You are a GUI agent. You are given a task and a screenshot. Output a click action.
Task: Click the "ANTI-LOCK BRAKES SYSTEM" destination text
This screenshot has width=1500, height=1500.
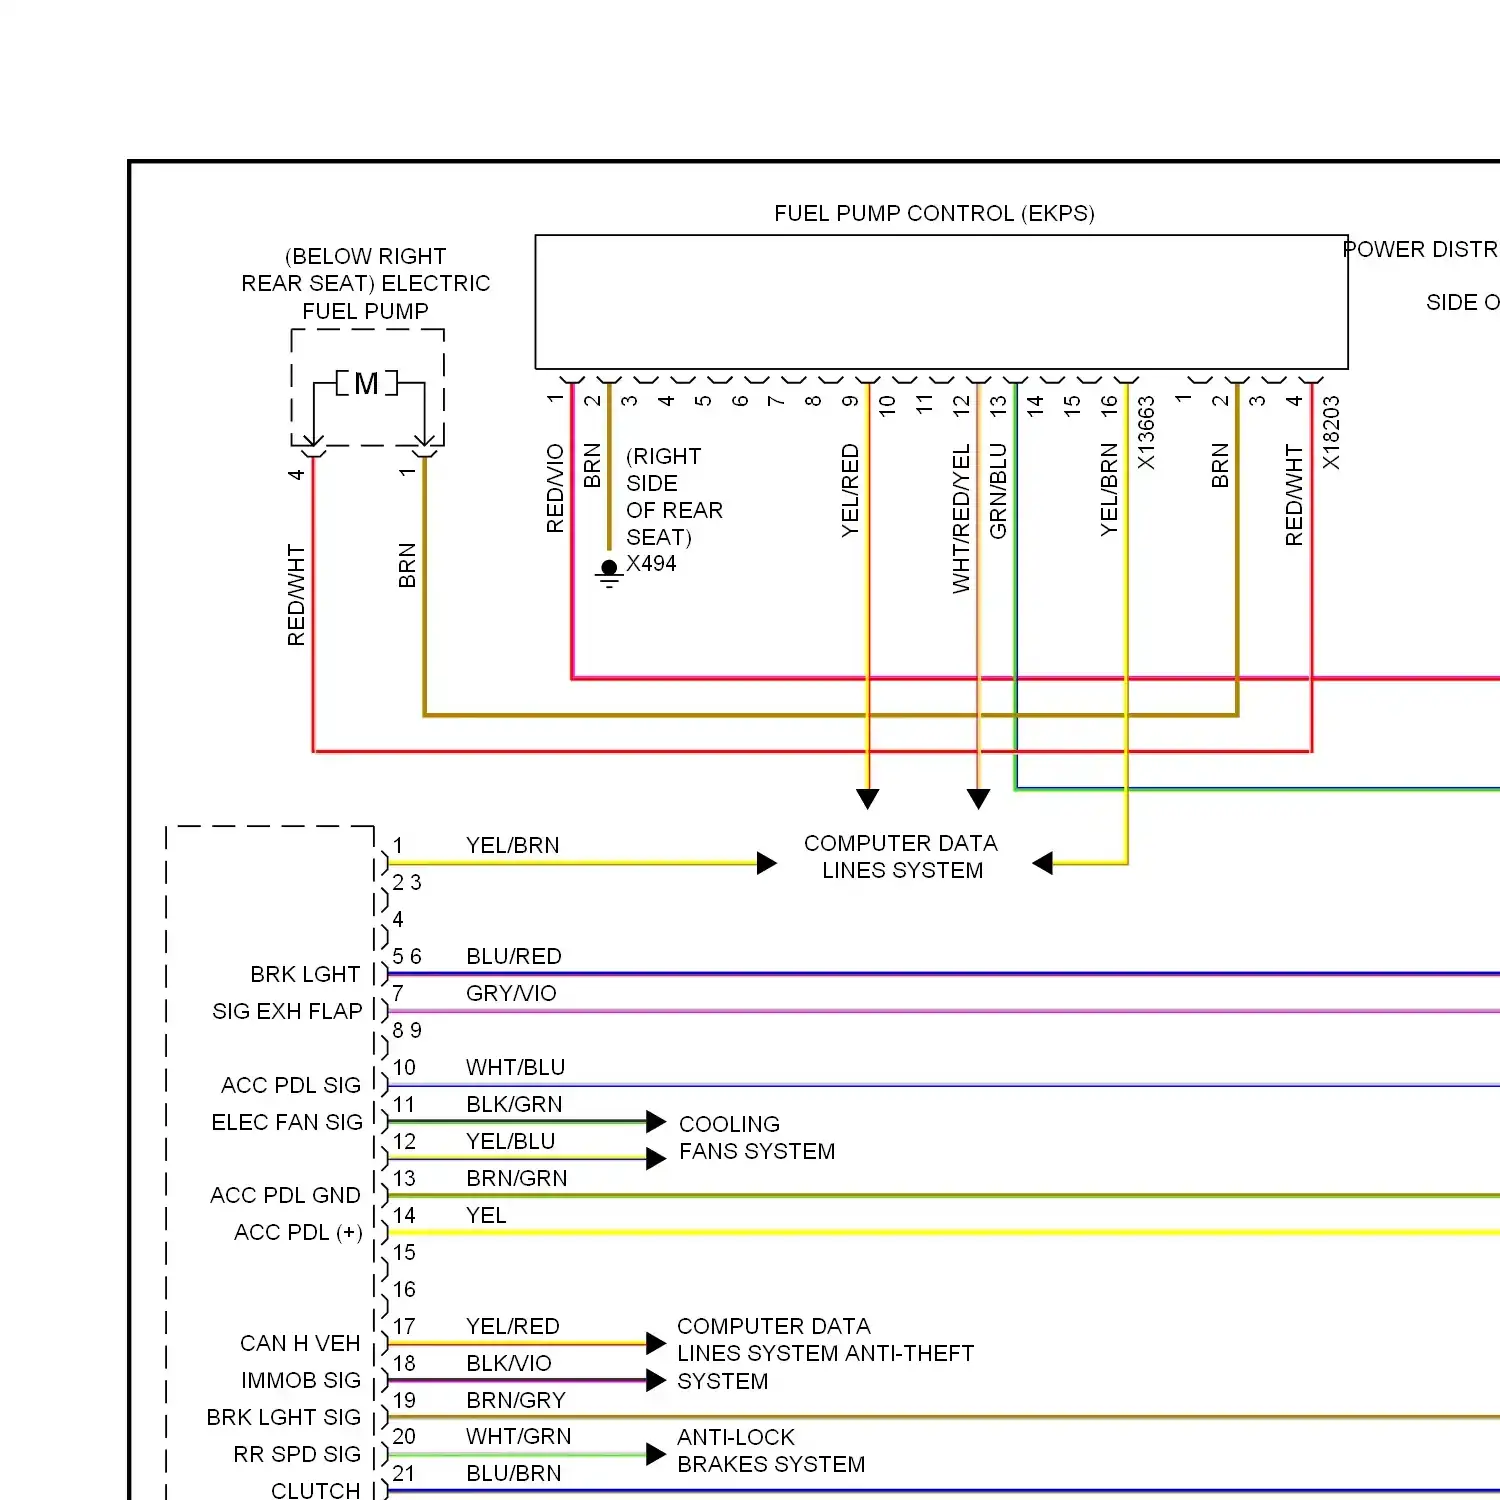click(x=771, y=1451)
